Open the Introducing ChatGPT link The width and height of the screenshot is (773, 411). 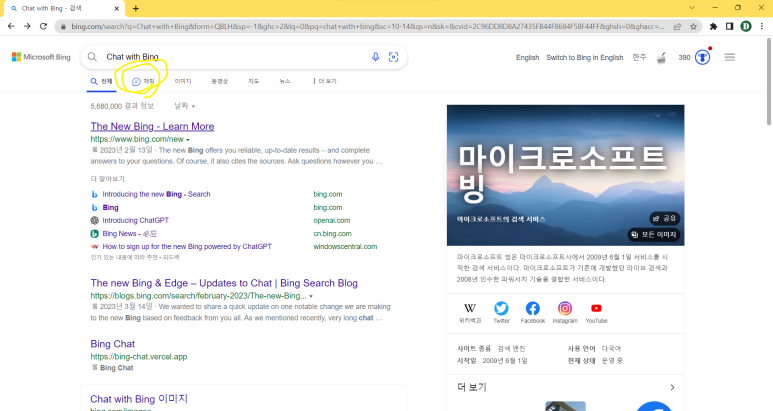coord(136,220)
